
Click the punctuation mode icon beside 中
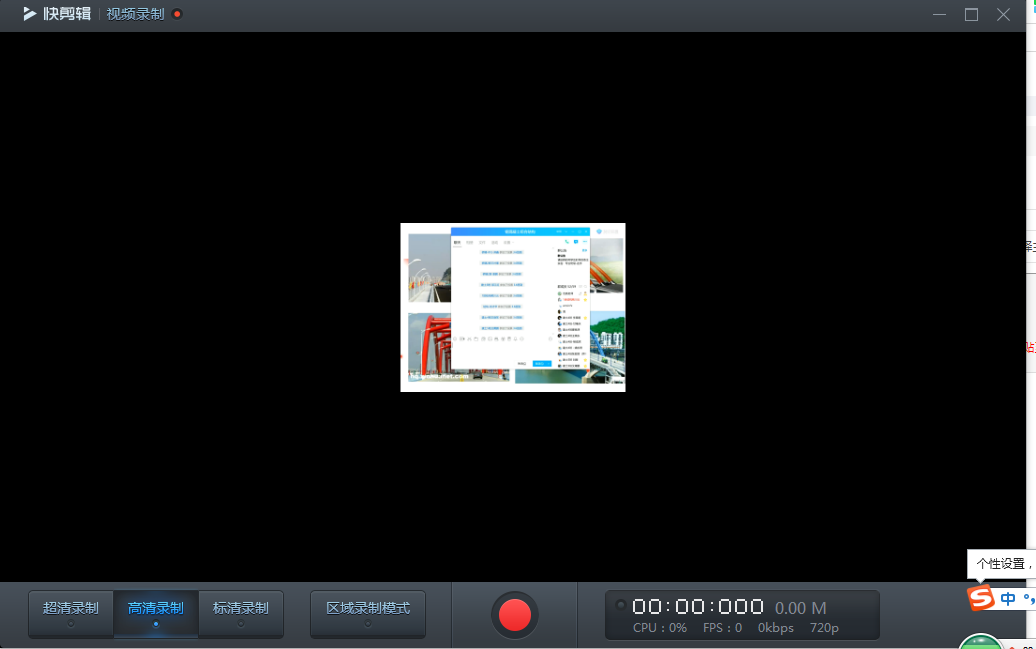pyautogui.click(x=1029, y=599)
